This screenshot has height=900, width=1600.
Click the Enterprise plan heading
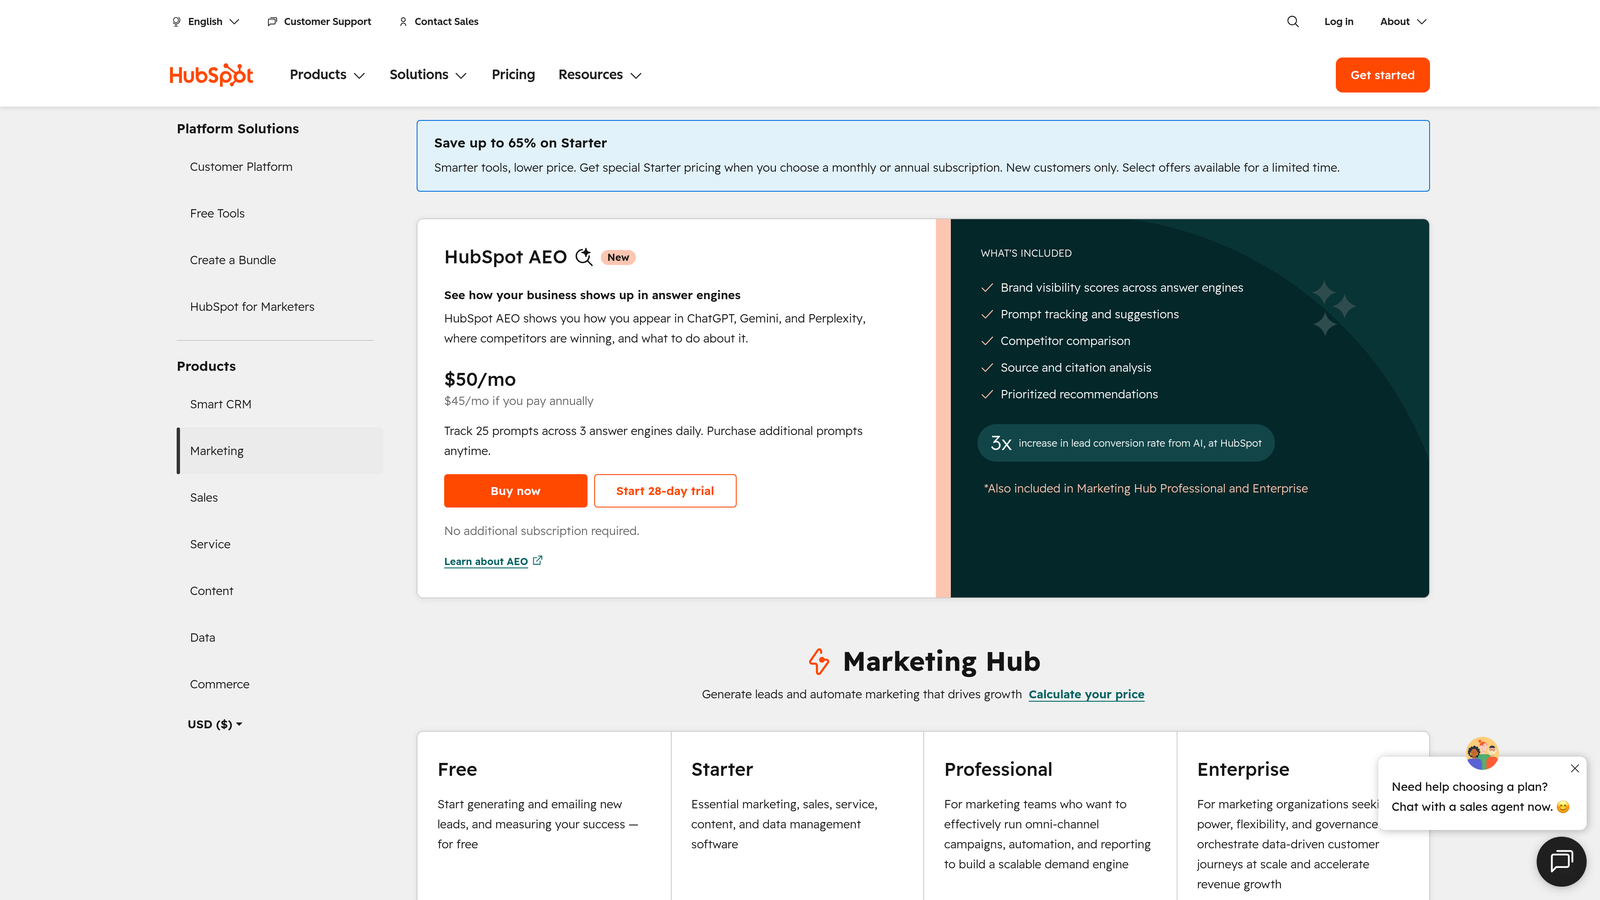tap(1243, 769)
